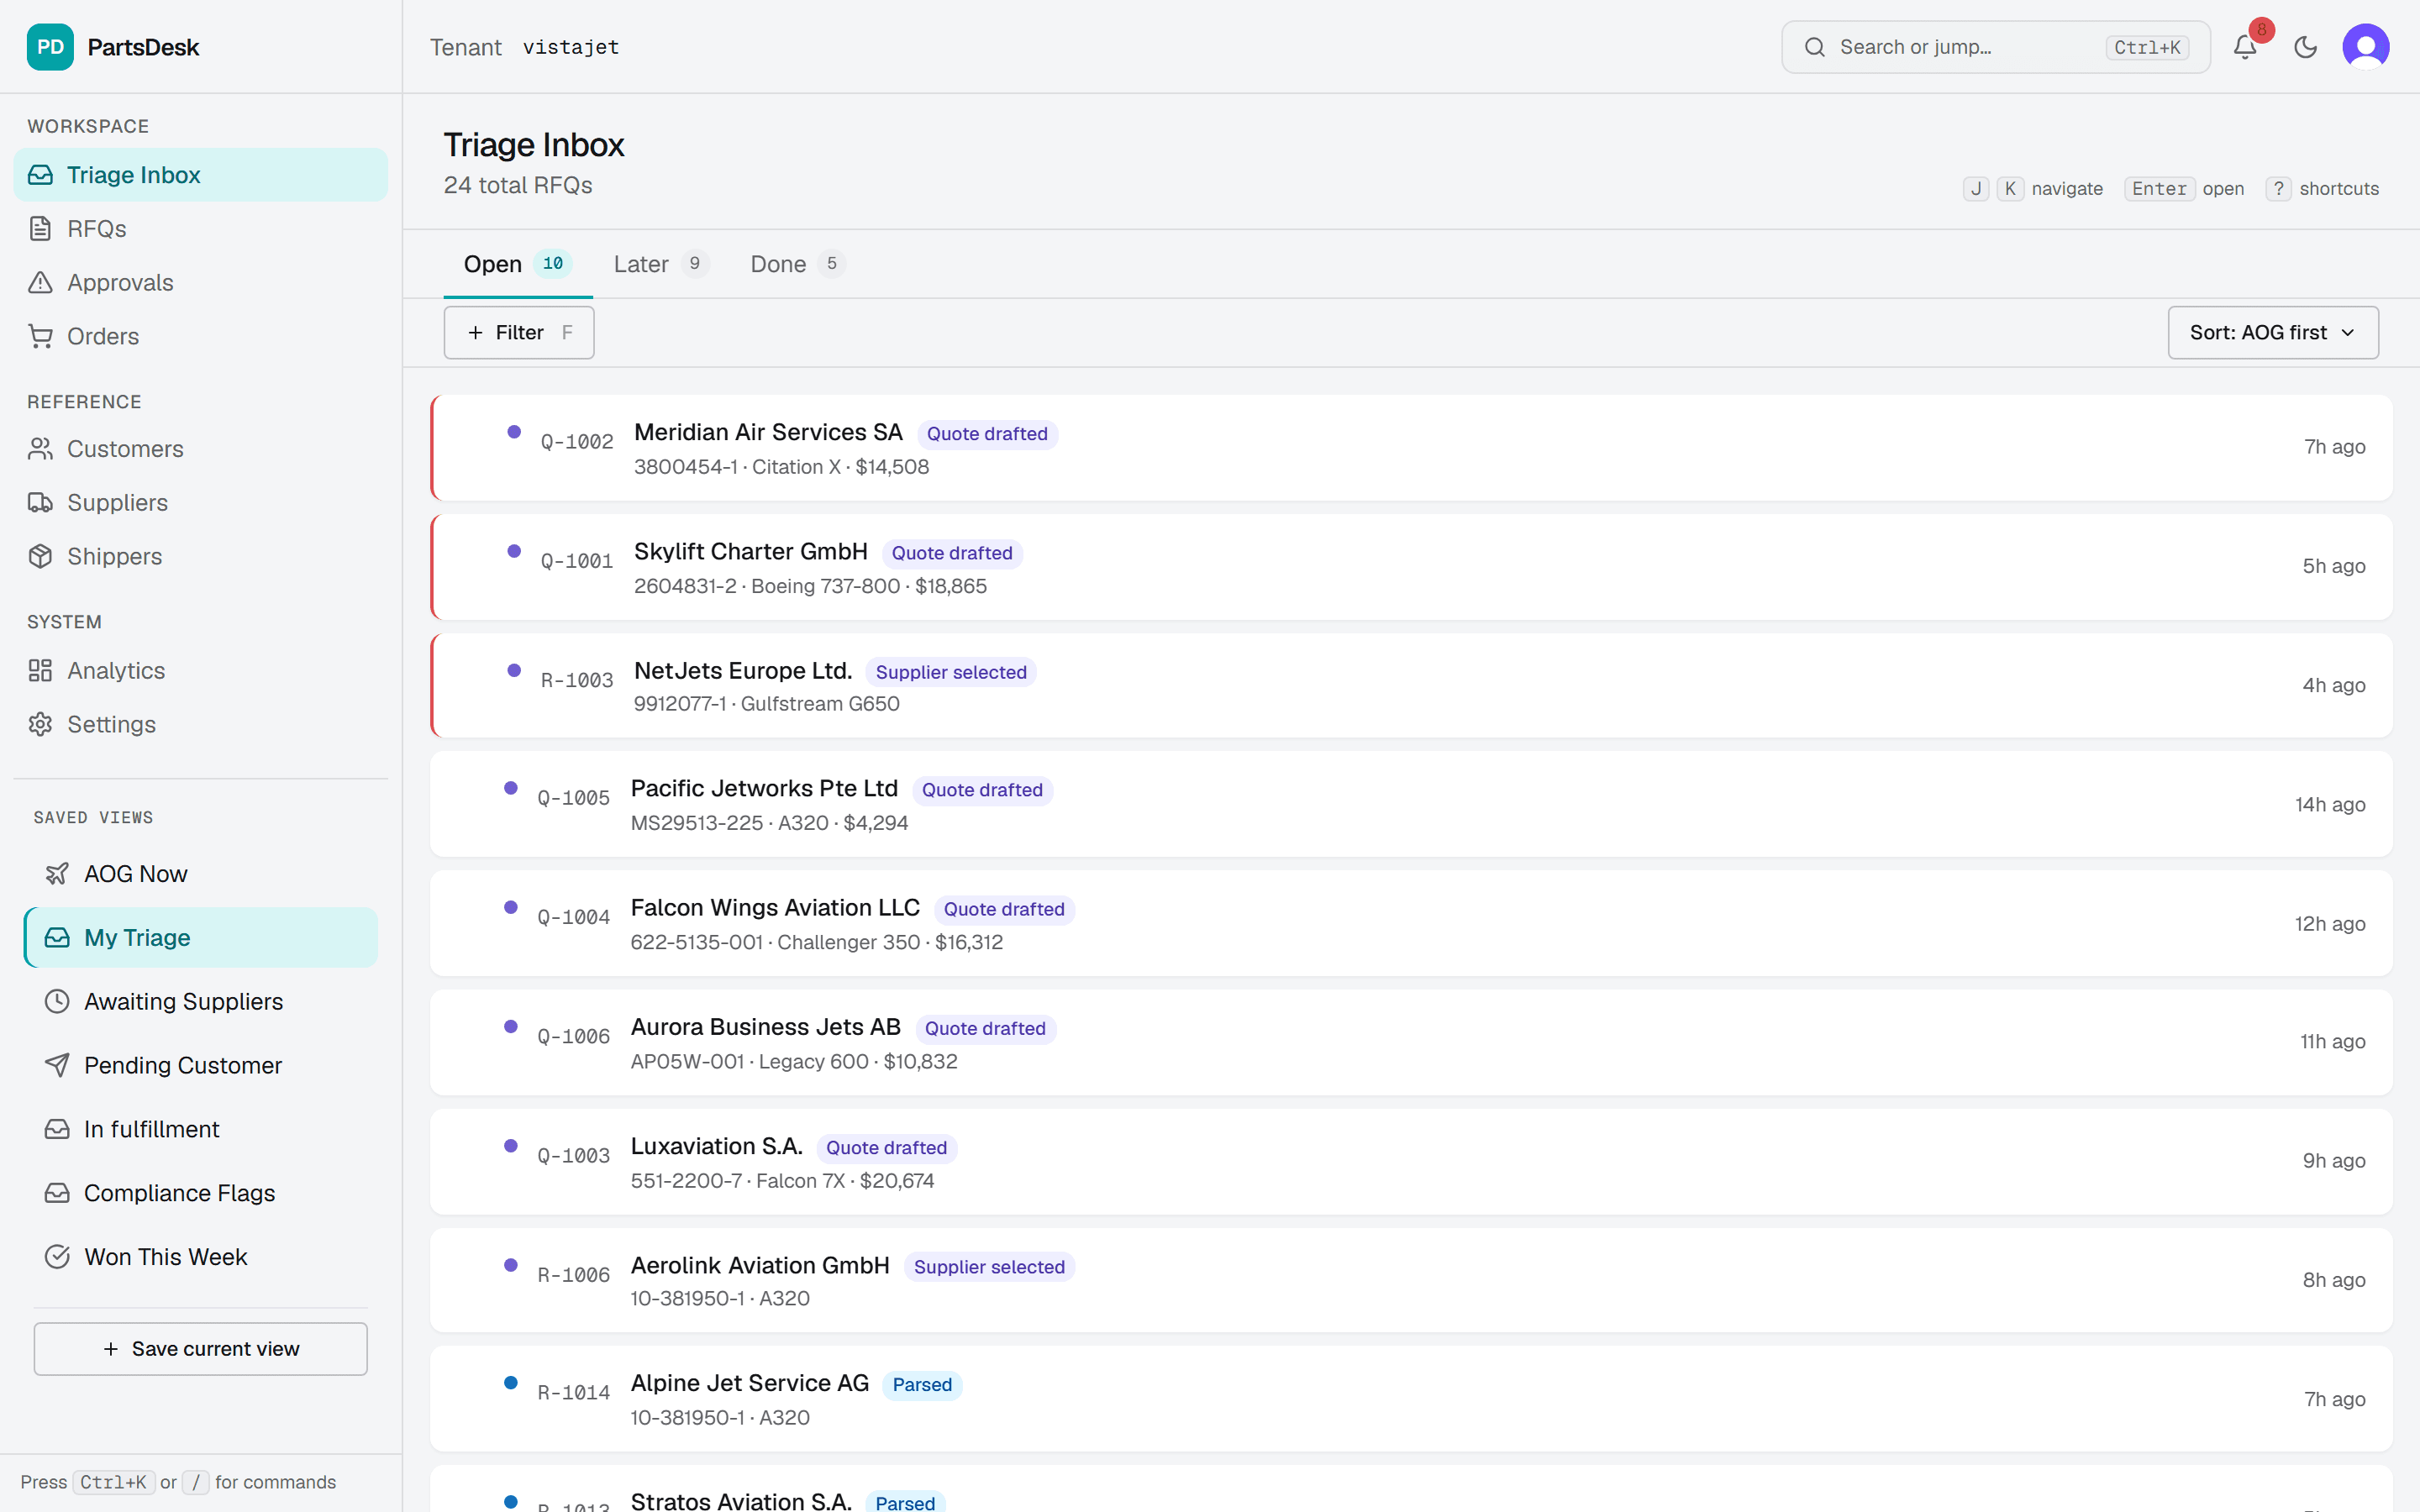Open NetJets Europe Ltd. row
The height and width of the screenshot is (1512, 2420).
[x=1411, y=686]
